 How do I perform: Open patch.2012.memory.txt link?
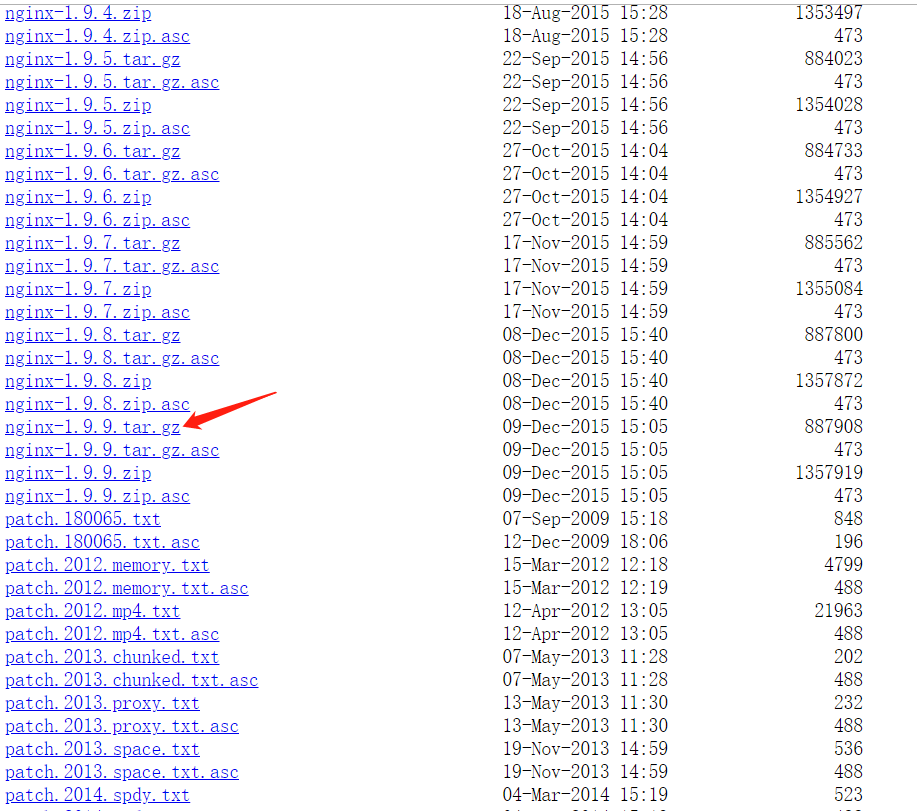tap(107, 565)
